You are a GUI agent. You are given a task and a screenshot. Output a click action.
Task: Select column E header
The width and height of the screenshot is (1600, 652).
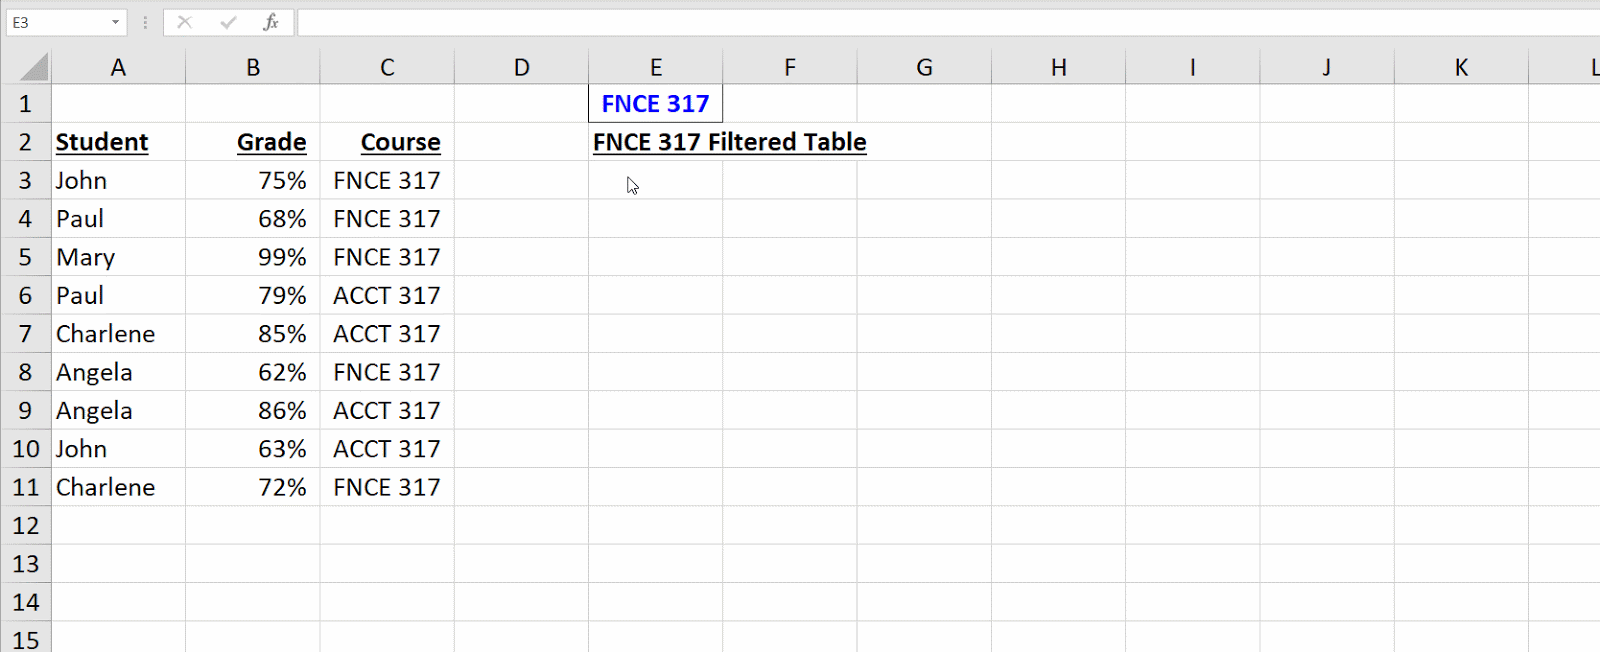point(655,68)
